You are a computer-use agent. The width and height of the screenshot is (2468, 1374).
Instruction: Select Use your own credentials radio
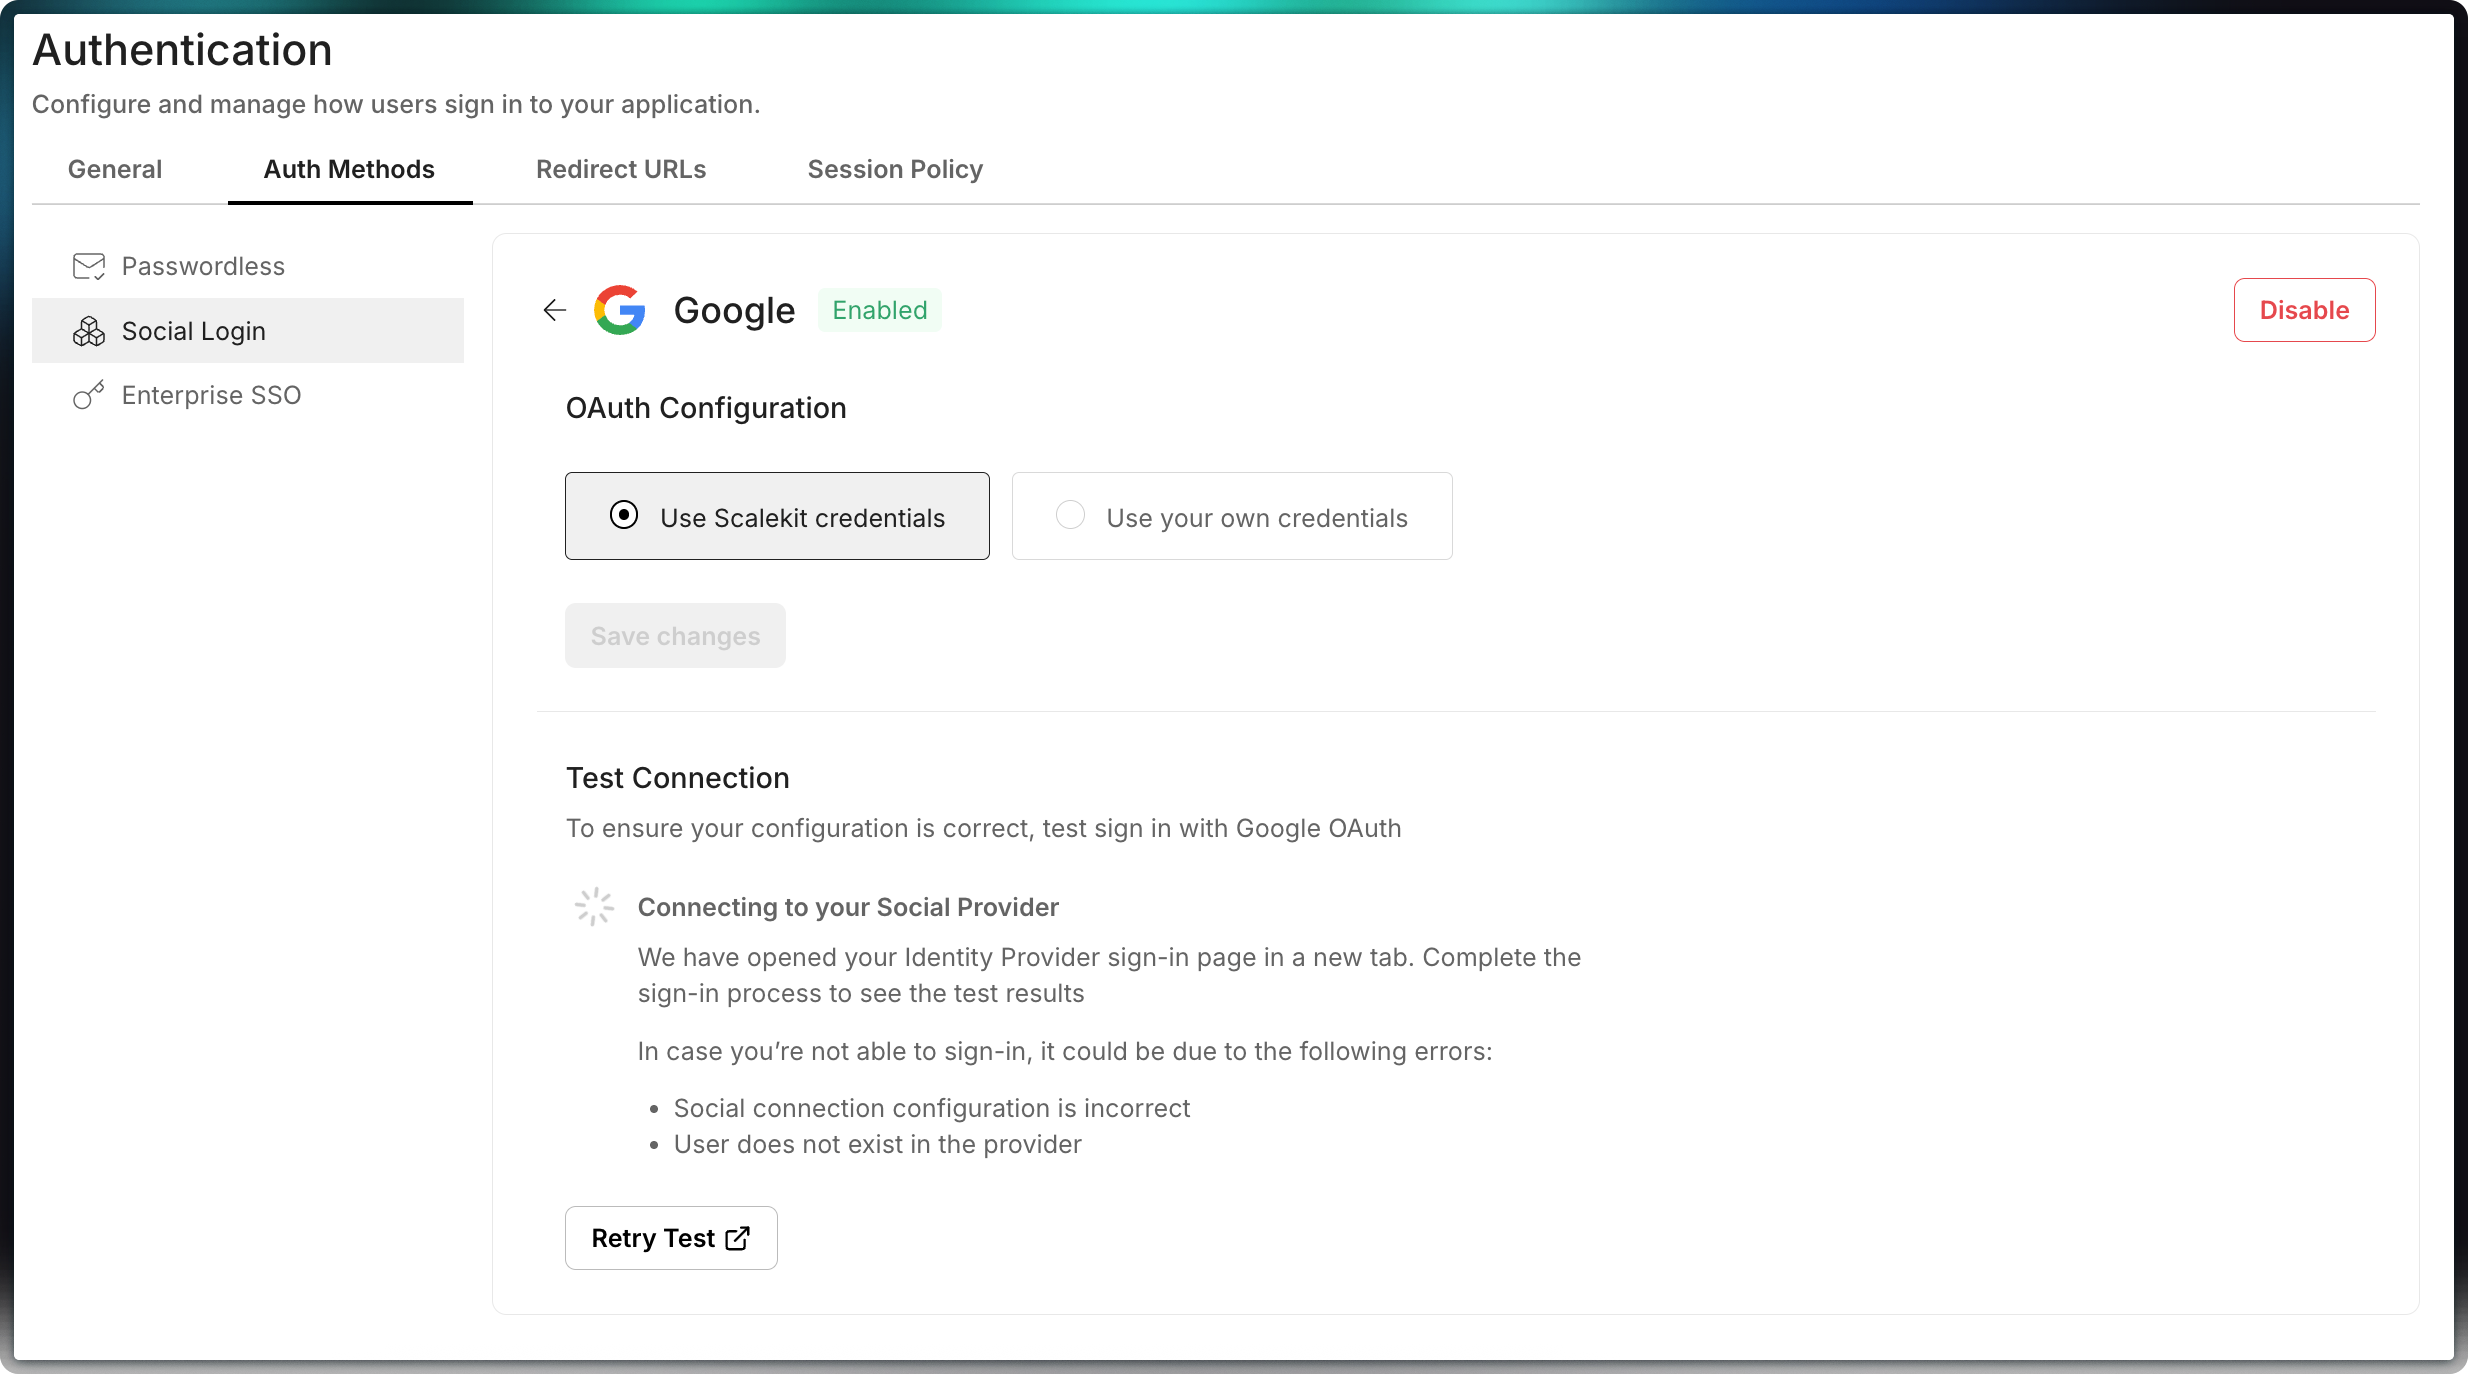(x=1070, y=515)
